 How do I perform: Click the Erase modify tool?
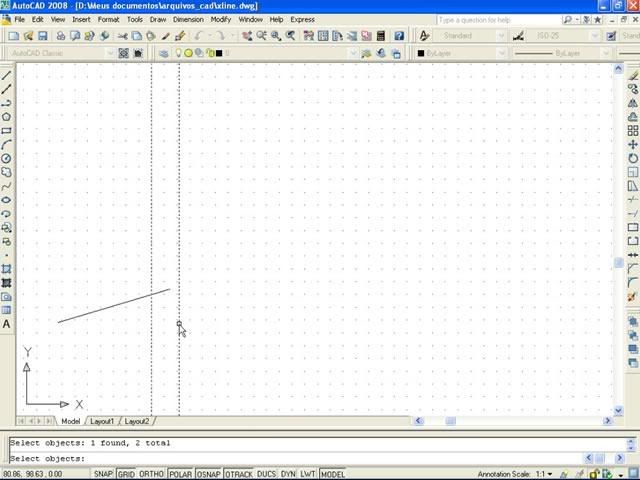click(633, 76)
